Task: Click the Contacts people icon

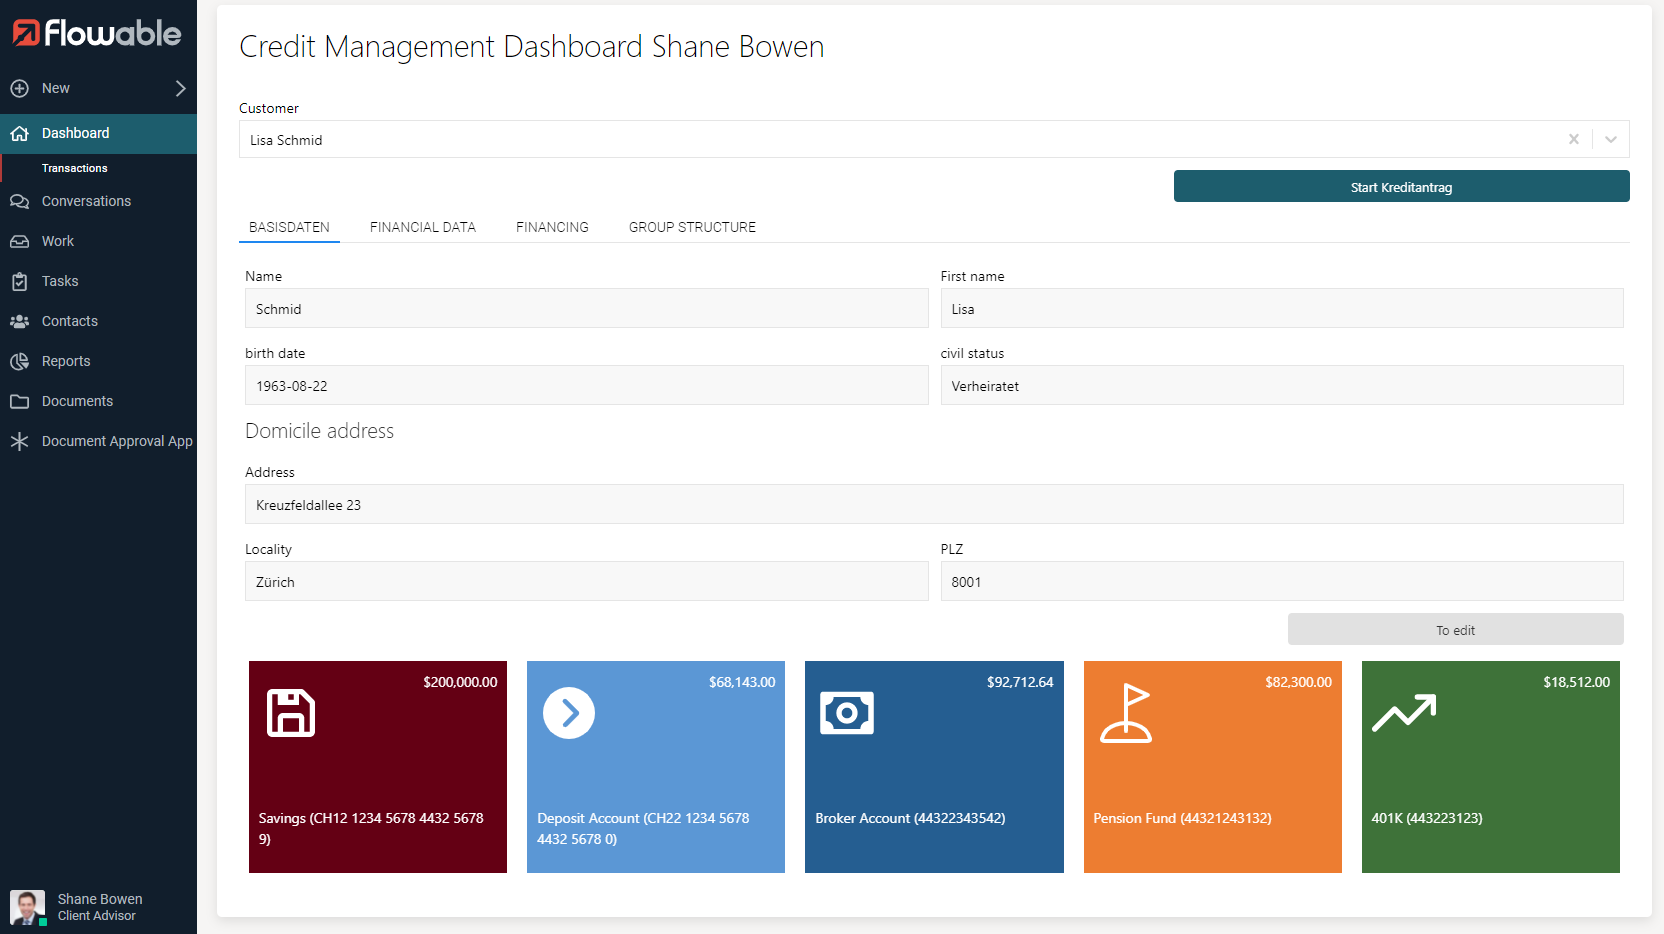Action: 19,321
